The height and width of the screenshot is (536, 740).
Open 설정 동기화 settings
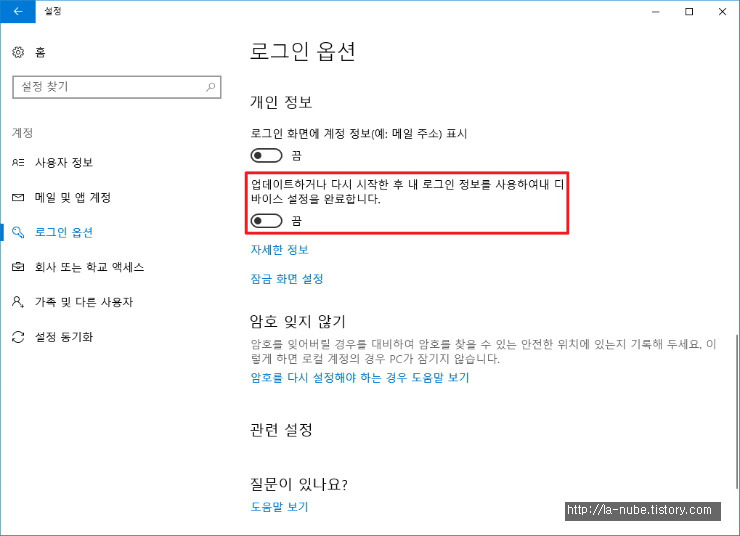coord(64,337)
